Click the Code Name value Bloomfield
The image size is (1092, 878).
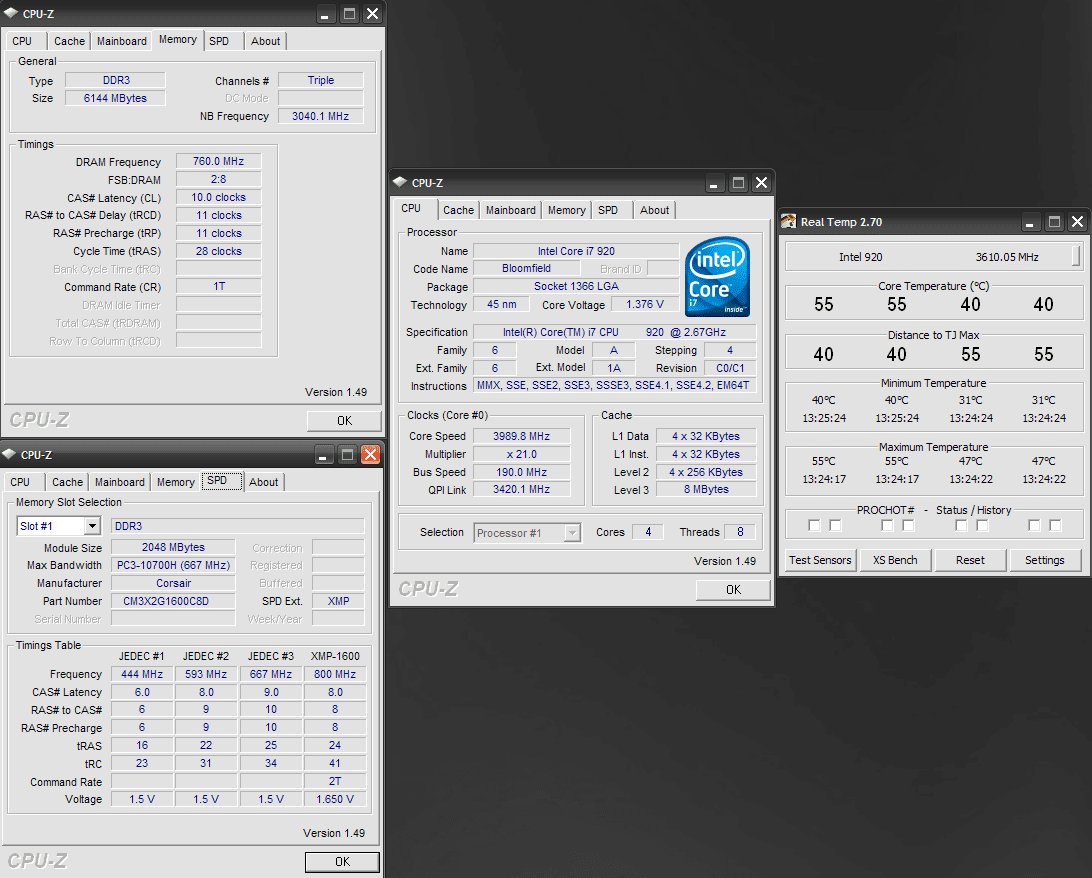click(526, 268)
